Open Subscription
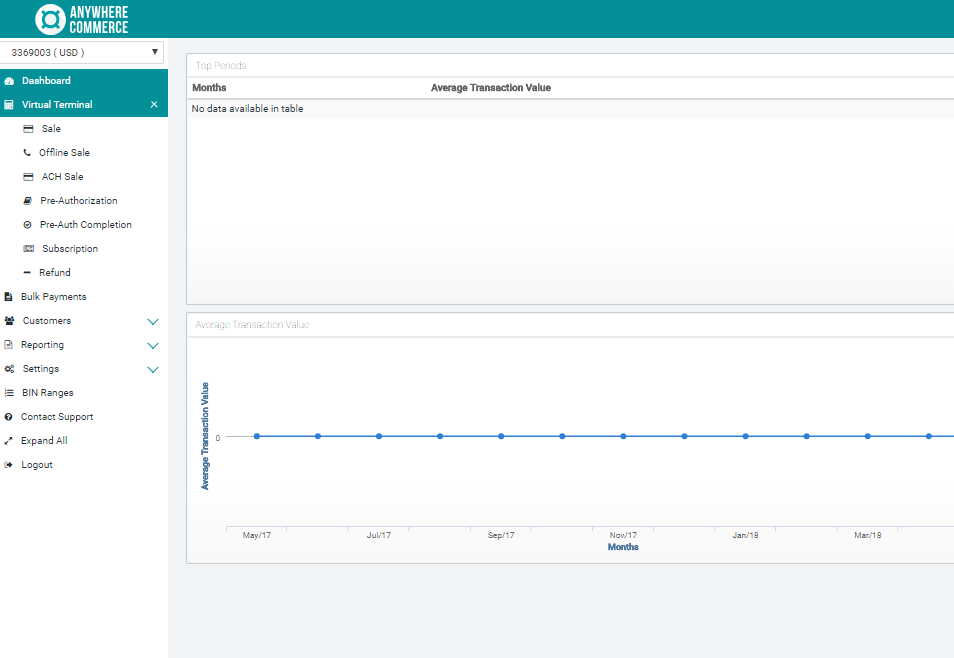Viewport: 954px width, 658px height. [70, 249]
